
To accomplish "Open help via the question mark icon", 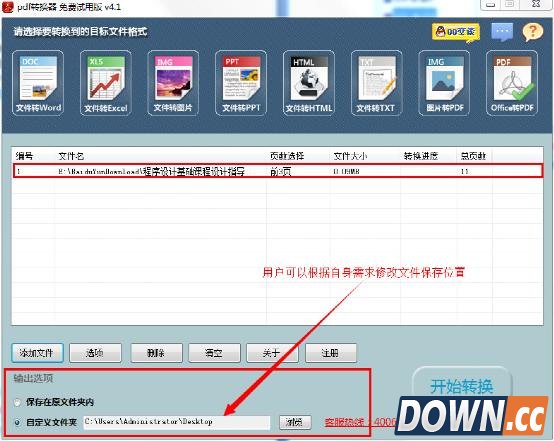I will coord(532,32).
